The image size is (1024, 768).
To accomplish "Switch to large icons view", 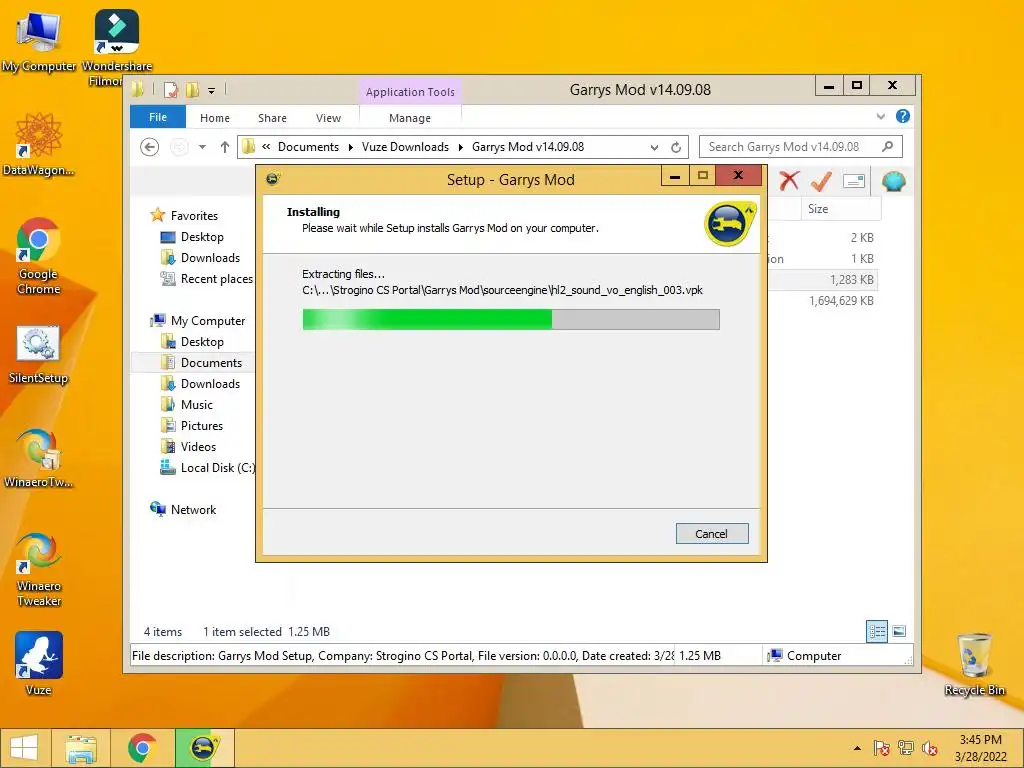I will click(x=899, y=632).
